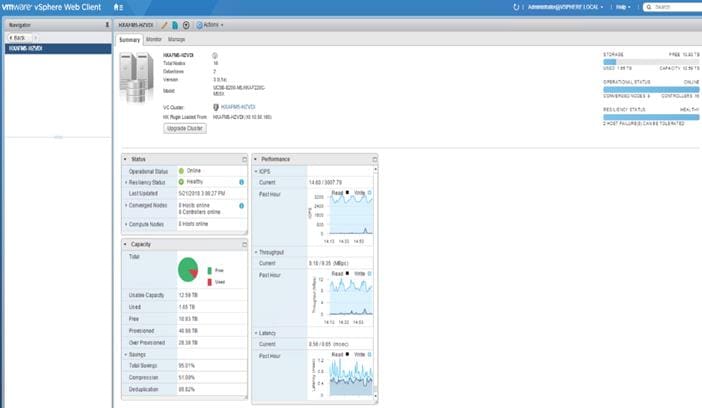The width and height of the screenshot is (702, 408).
Task: Expand the Converged Nodes row
Action: tap(126, 206)
